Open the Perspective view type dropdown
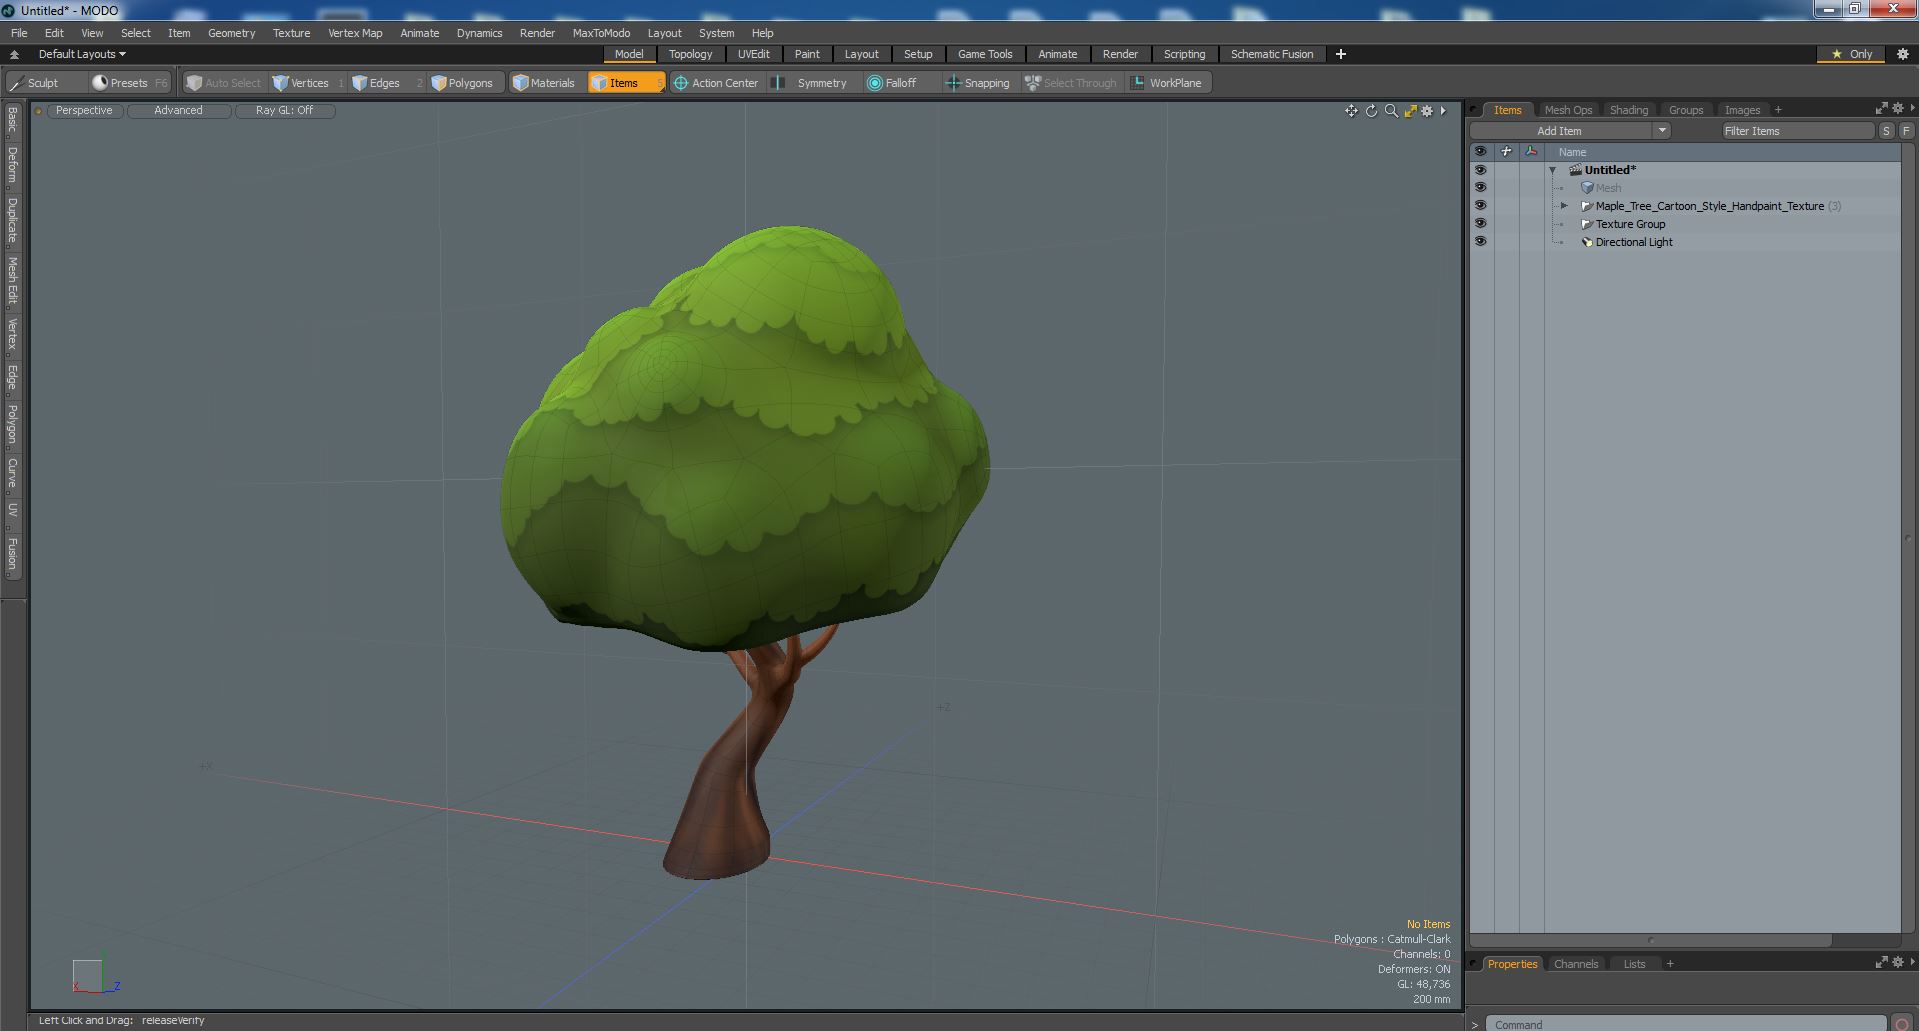Image resolution: width=1919 pixels, height=1031 pixels. (x=84, y=111)
